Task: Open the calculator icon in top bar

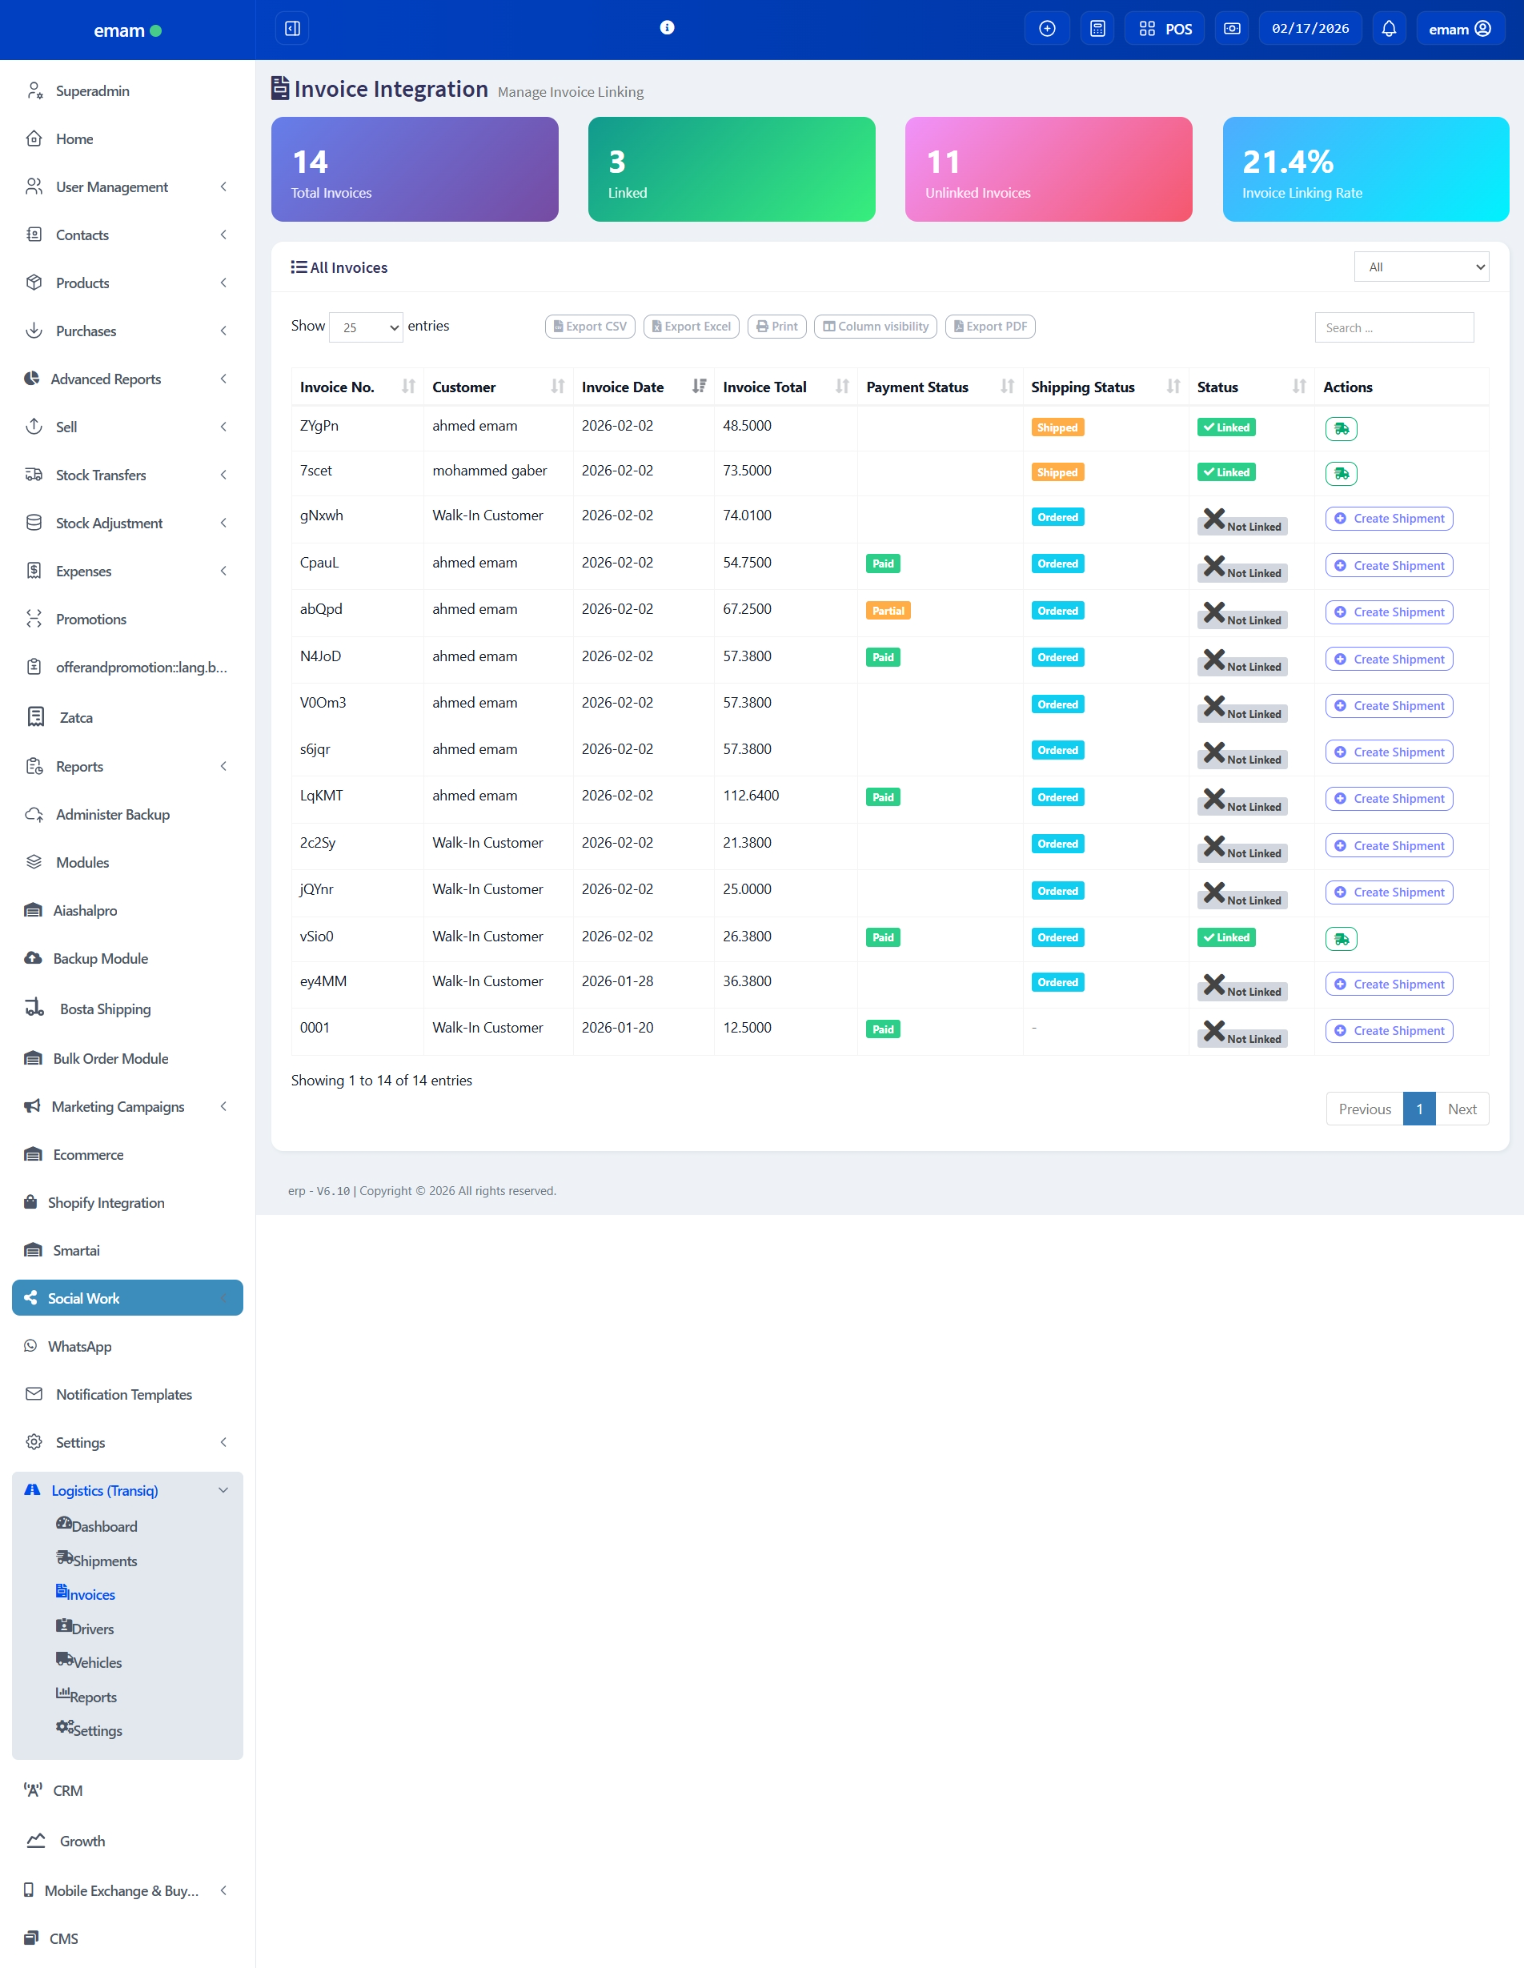Action: point(1097,29)
